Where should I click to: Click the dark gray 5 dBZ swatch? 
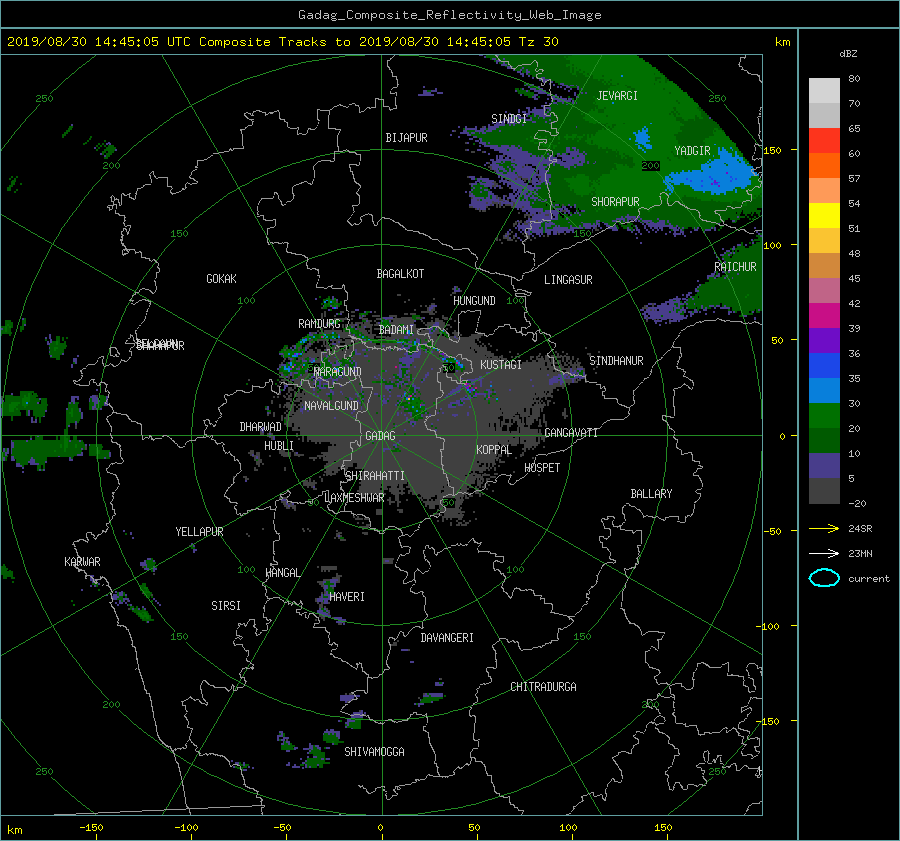[x=824, y=491]
